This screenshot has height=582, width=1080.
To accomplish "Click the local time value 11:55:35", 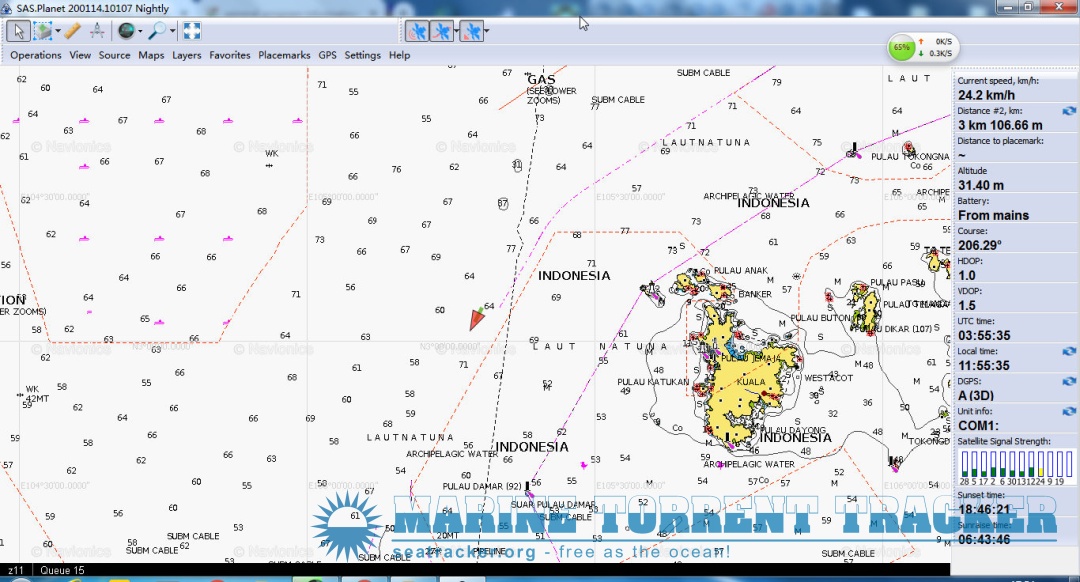I will click(984, 366).
